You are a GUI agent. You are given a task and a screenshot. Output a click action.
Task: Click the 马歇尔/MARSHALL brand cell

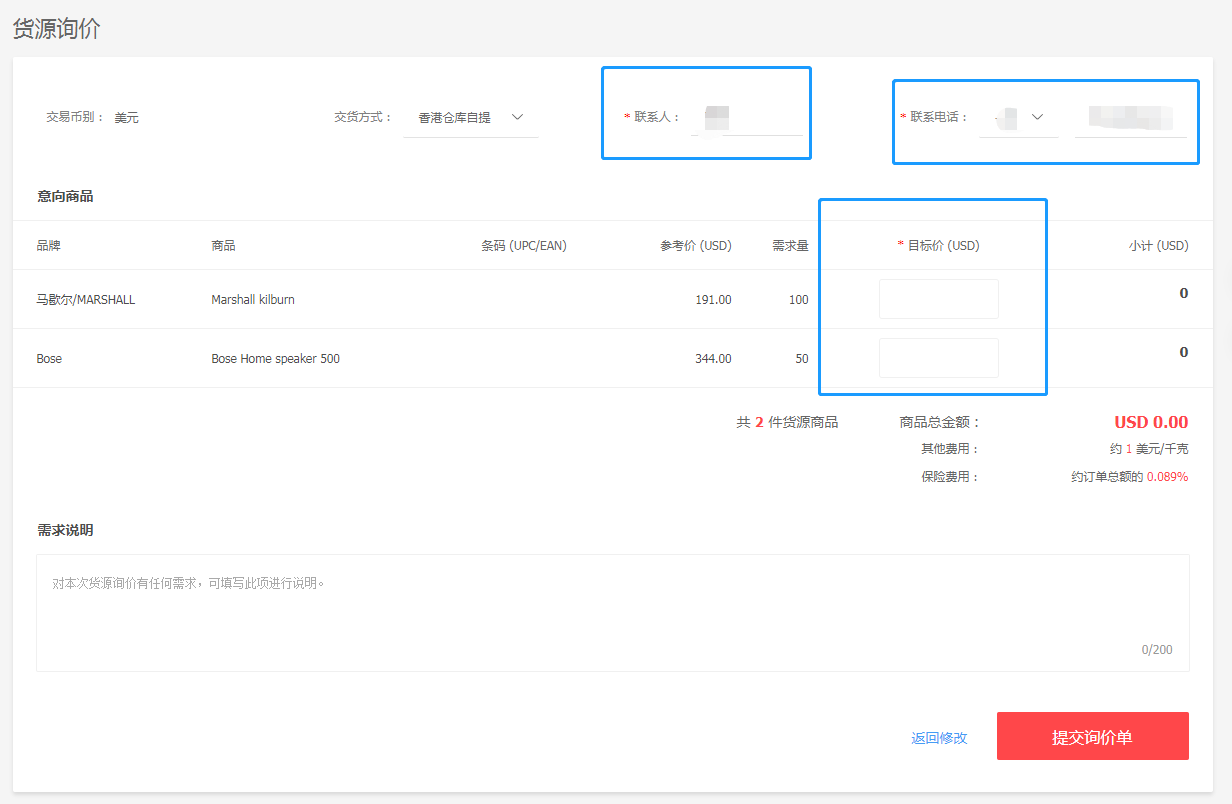pos(86,299)
